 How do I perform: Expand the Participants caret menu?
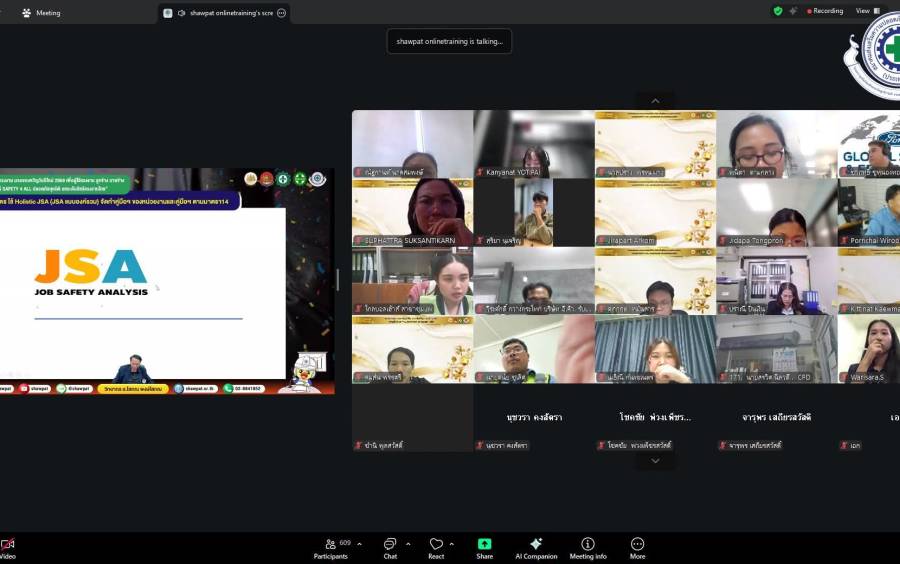coord(359,544)
